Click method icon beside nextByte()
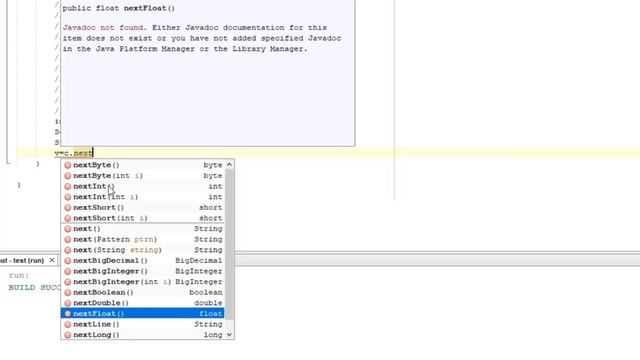The width and height of the screenshot is (640, 360). coord(68,165)
